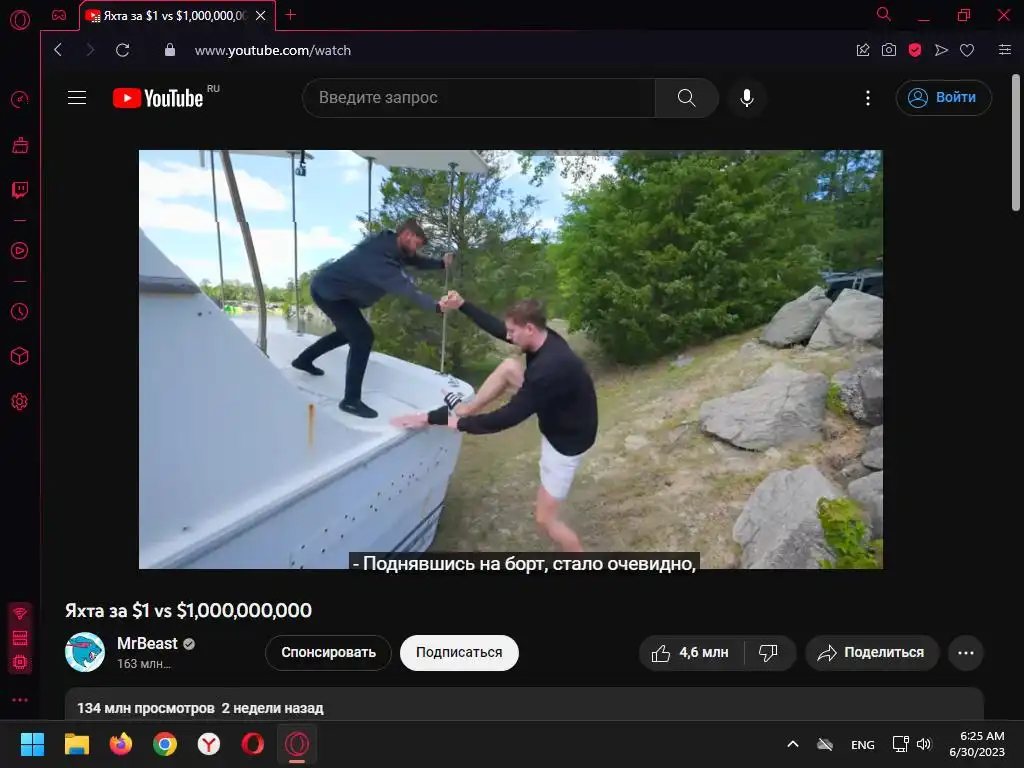Open Firefox from the taskbar

coord(120,744)
